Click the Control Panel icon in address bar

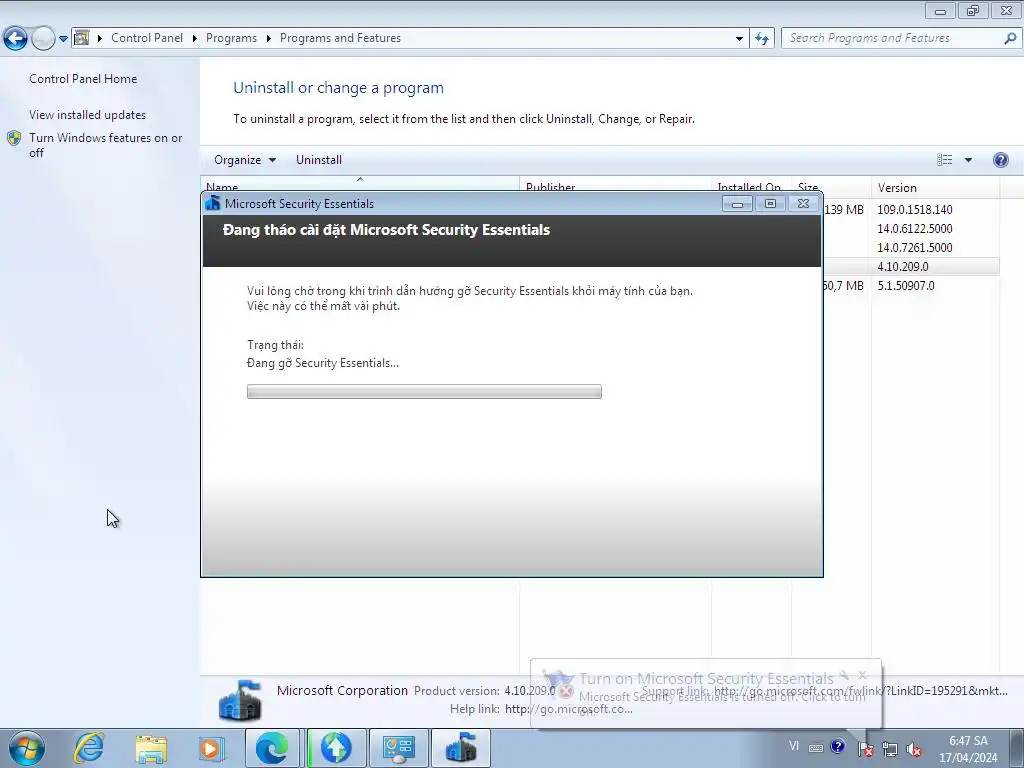(81, 38)
